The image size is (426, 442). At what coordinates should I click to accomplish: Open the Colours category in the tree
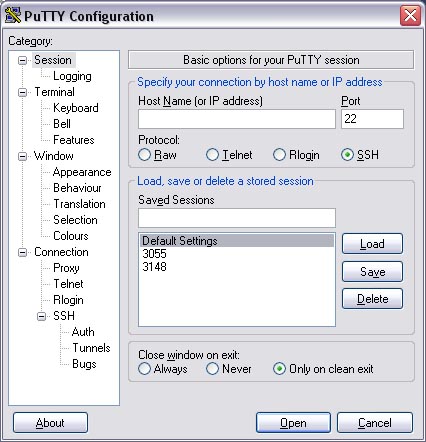(71, 236)
